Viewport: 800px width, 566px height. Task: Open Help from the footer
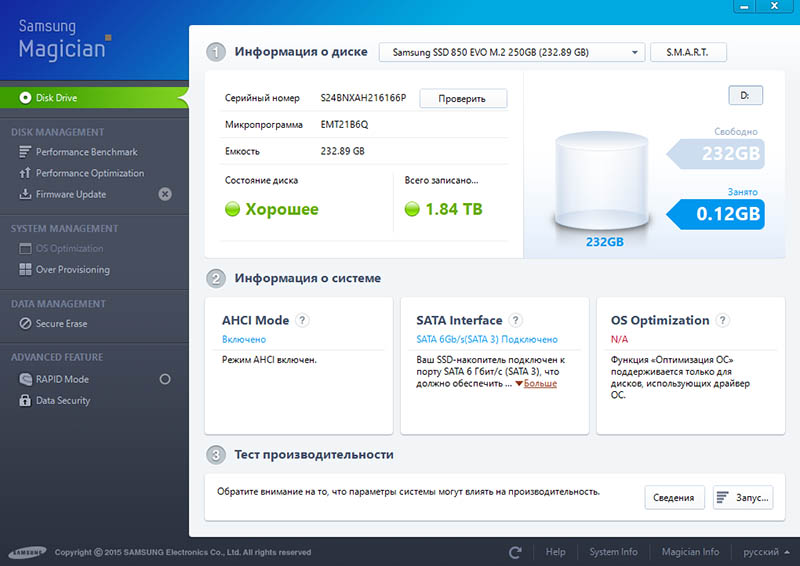(555, 552)
